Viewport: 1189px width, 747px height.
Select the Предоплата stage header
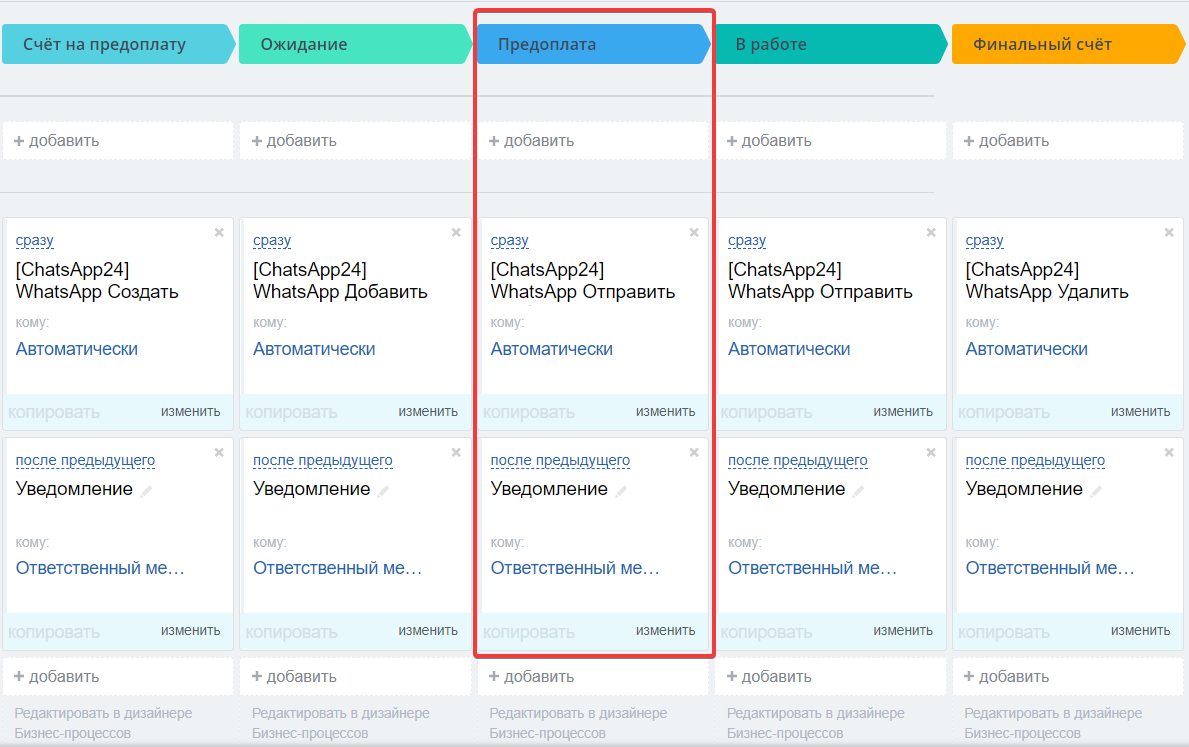coord(590,44)
